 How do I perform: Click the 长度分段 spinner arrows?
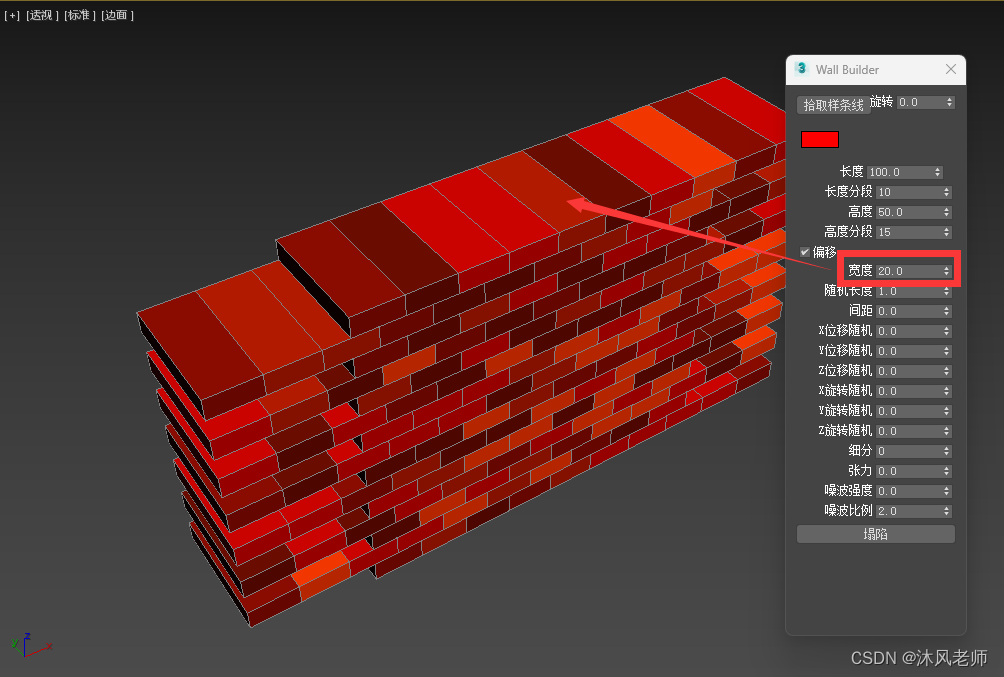(x=946, y=192)
